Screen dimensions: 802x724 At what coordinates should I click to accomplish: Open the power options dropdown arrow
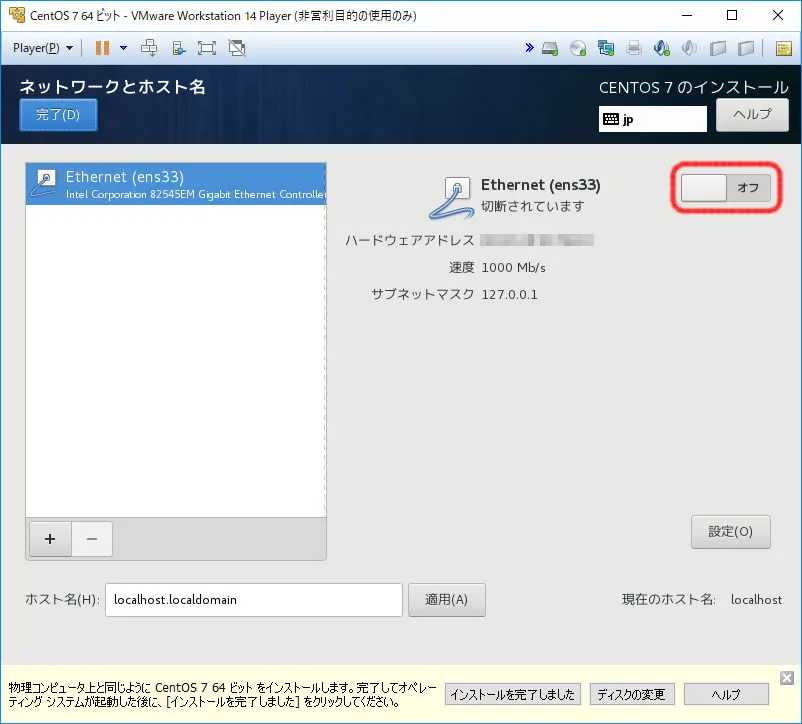tap(123, 48)
